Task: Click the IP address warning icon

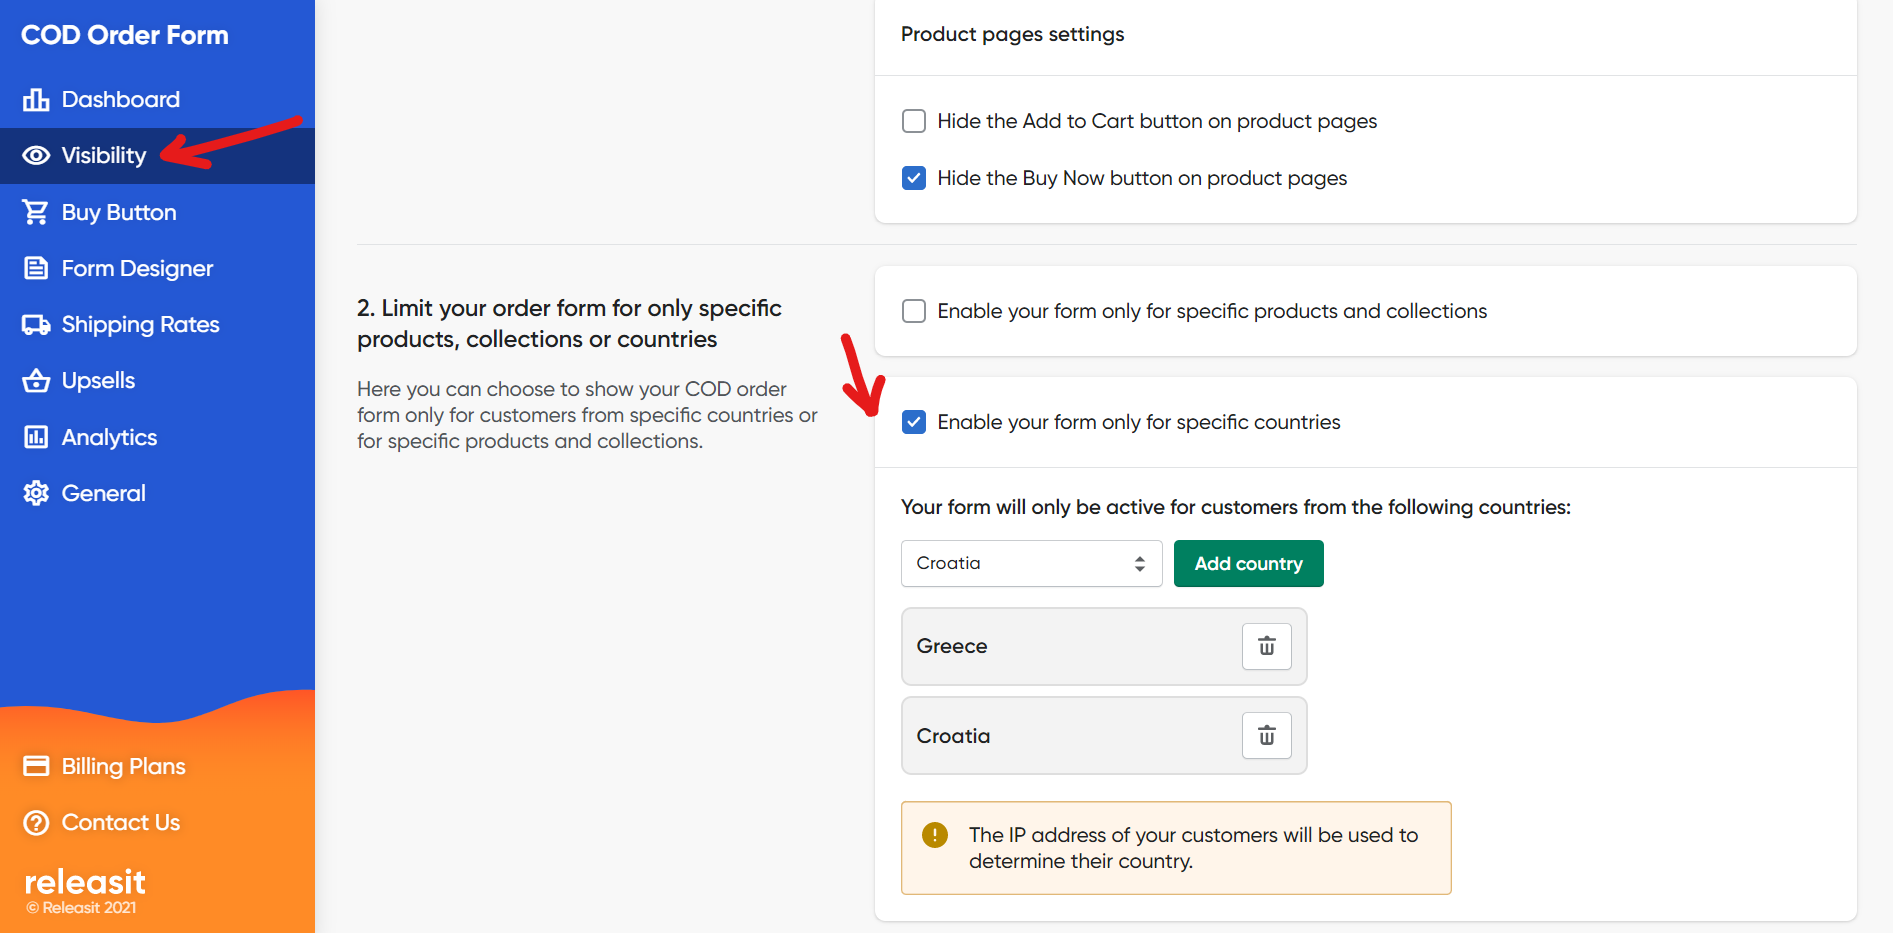Action: pos(935,835)
